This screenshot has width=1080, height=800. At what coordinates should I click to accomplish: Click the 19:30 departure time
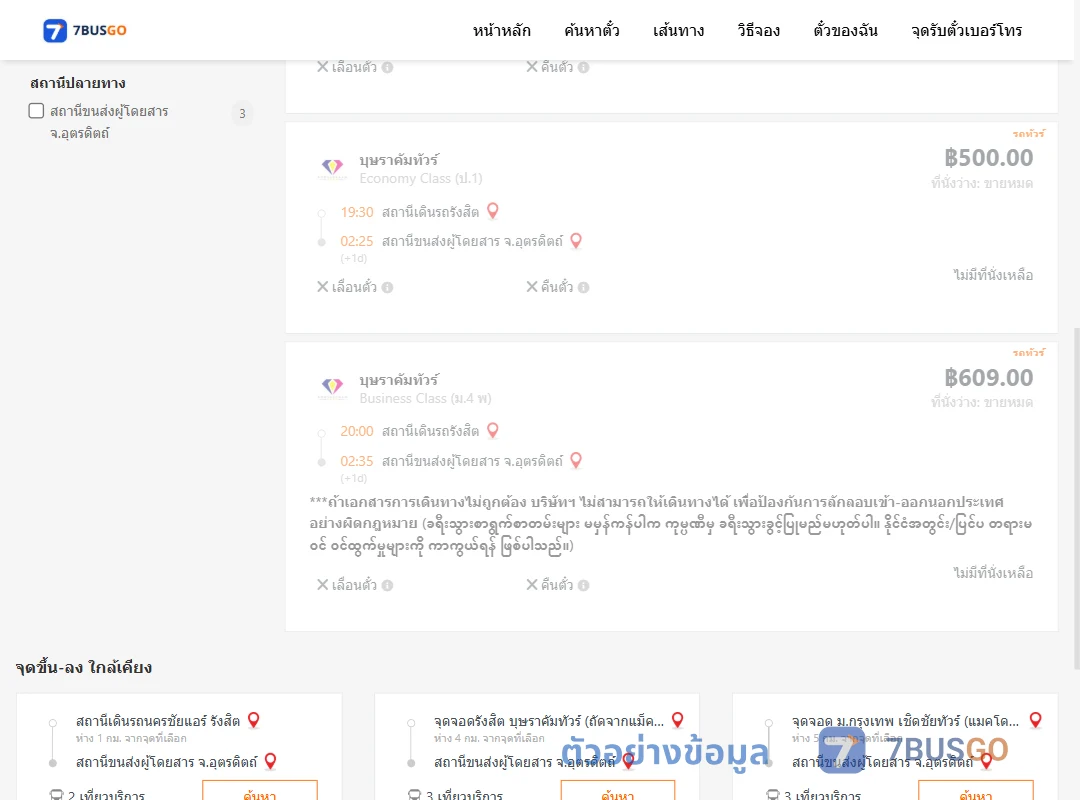357,212
